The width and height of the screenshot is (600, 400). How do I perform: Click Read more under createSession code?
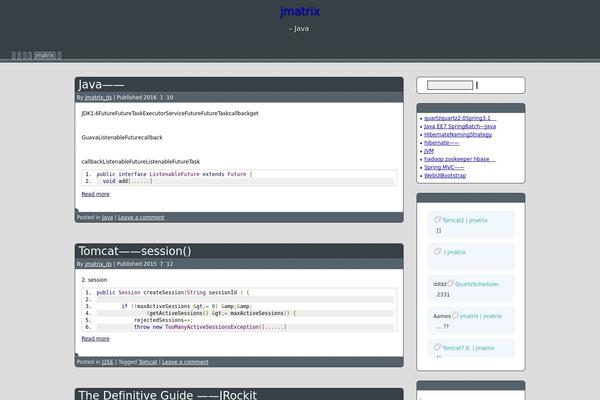pos(95,339)
